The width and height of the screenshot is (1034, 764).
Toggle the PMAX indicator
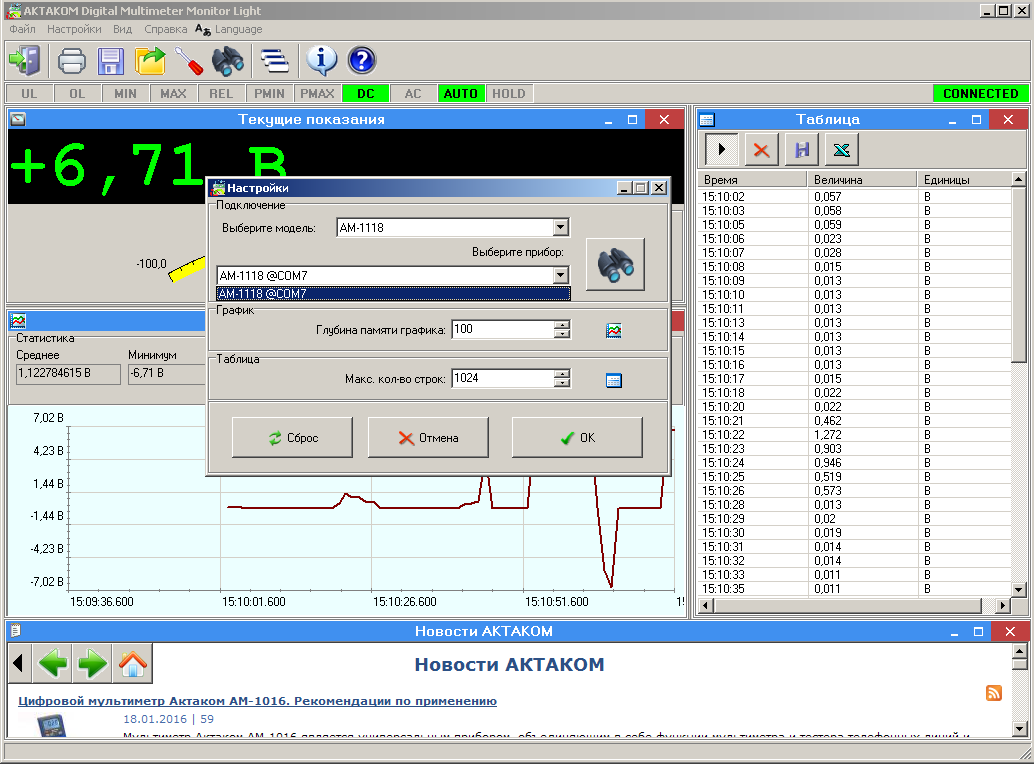(x=317, y=94)
